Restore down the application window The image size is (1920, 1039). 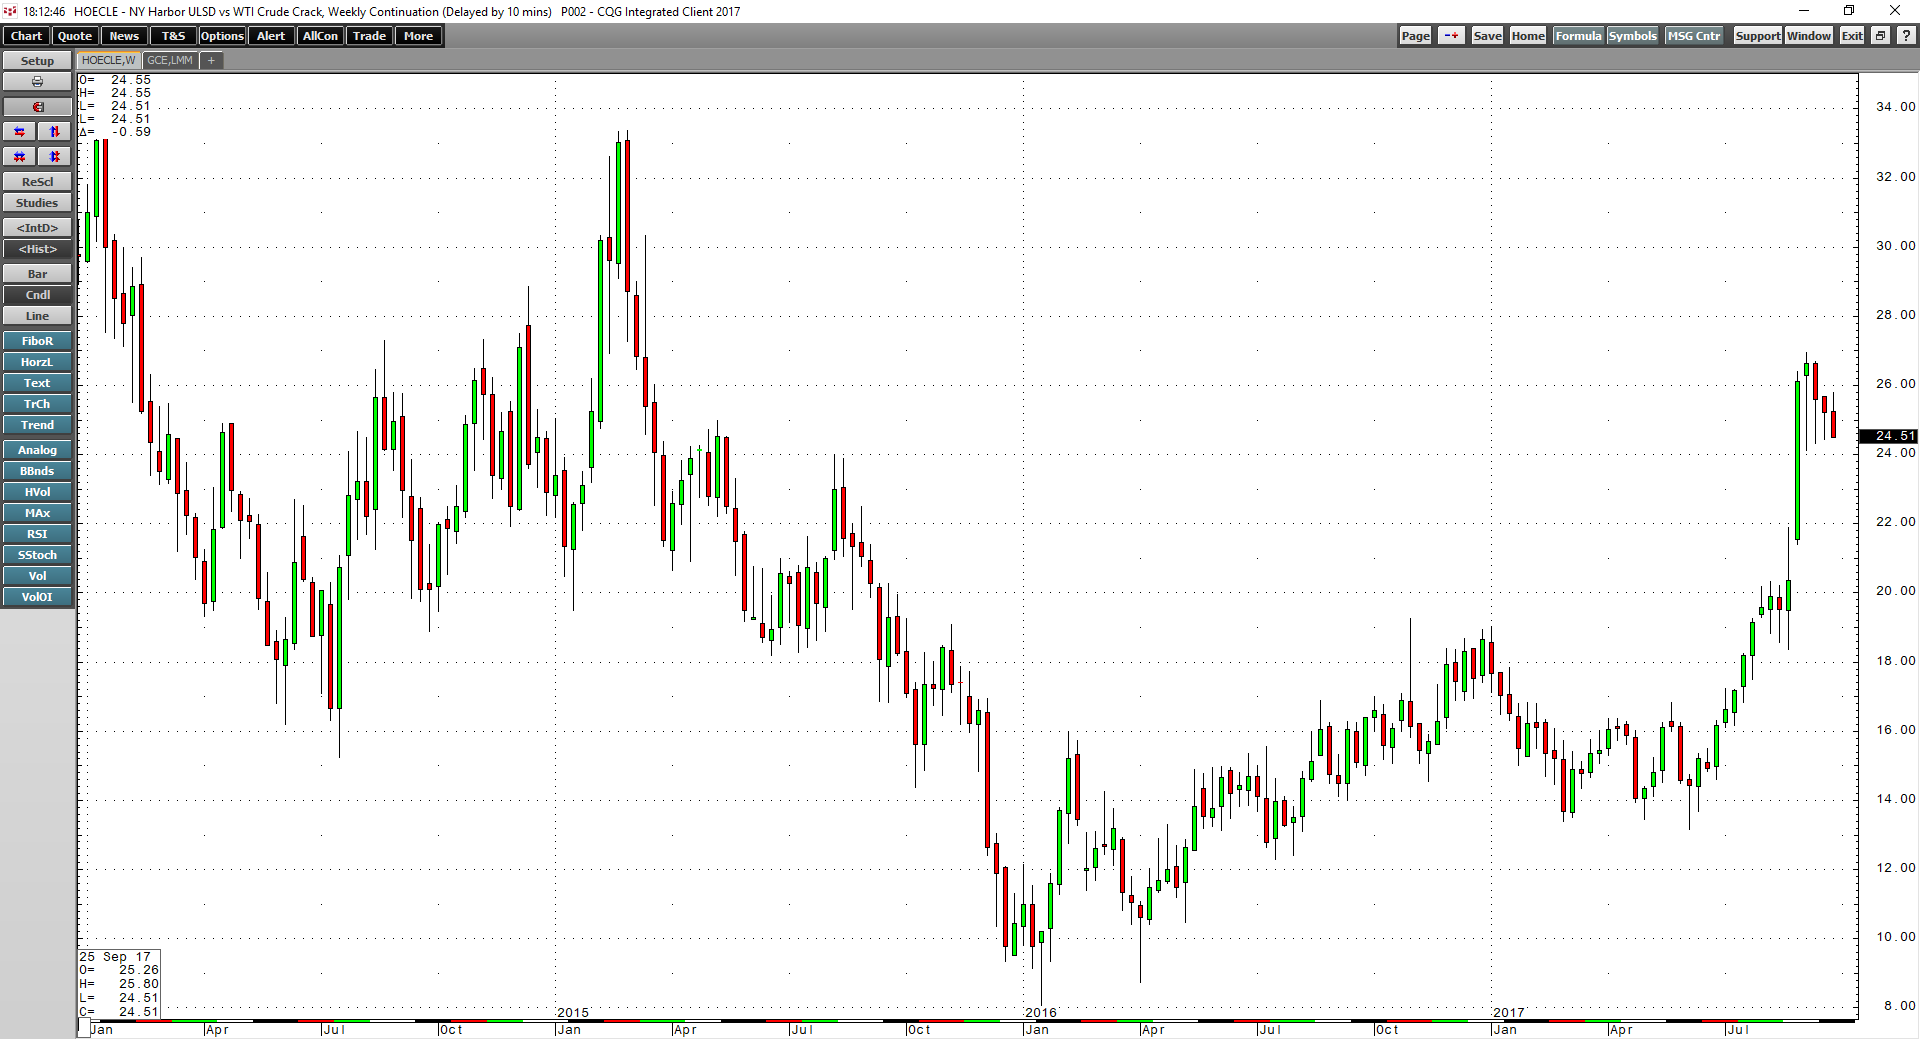1849,11
